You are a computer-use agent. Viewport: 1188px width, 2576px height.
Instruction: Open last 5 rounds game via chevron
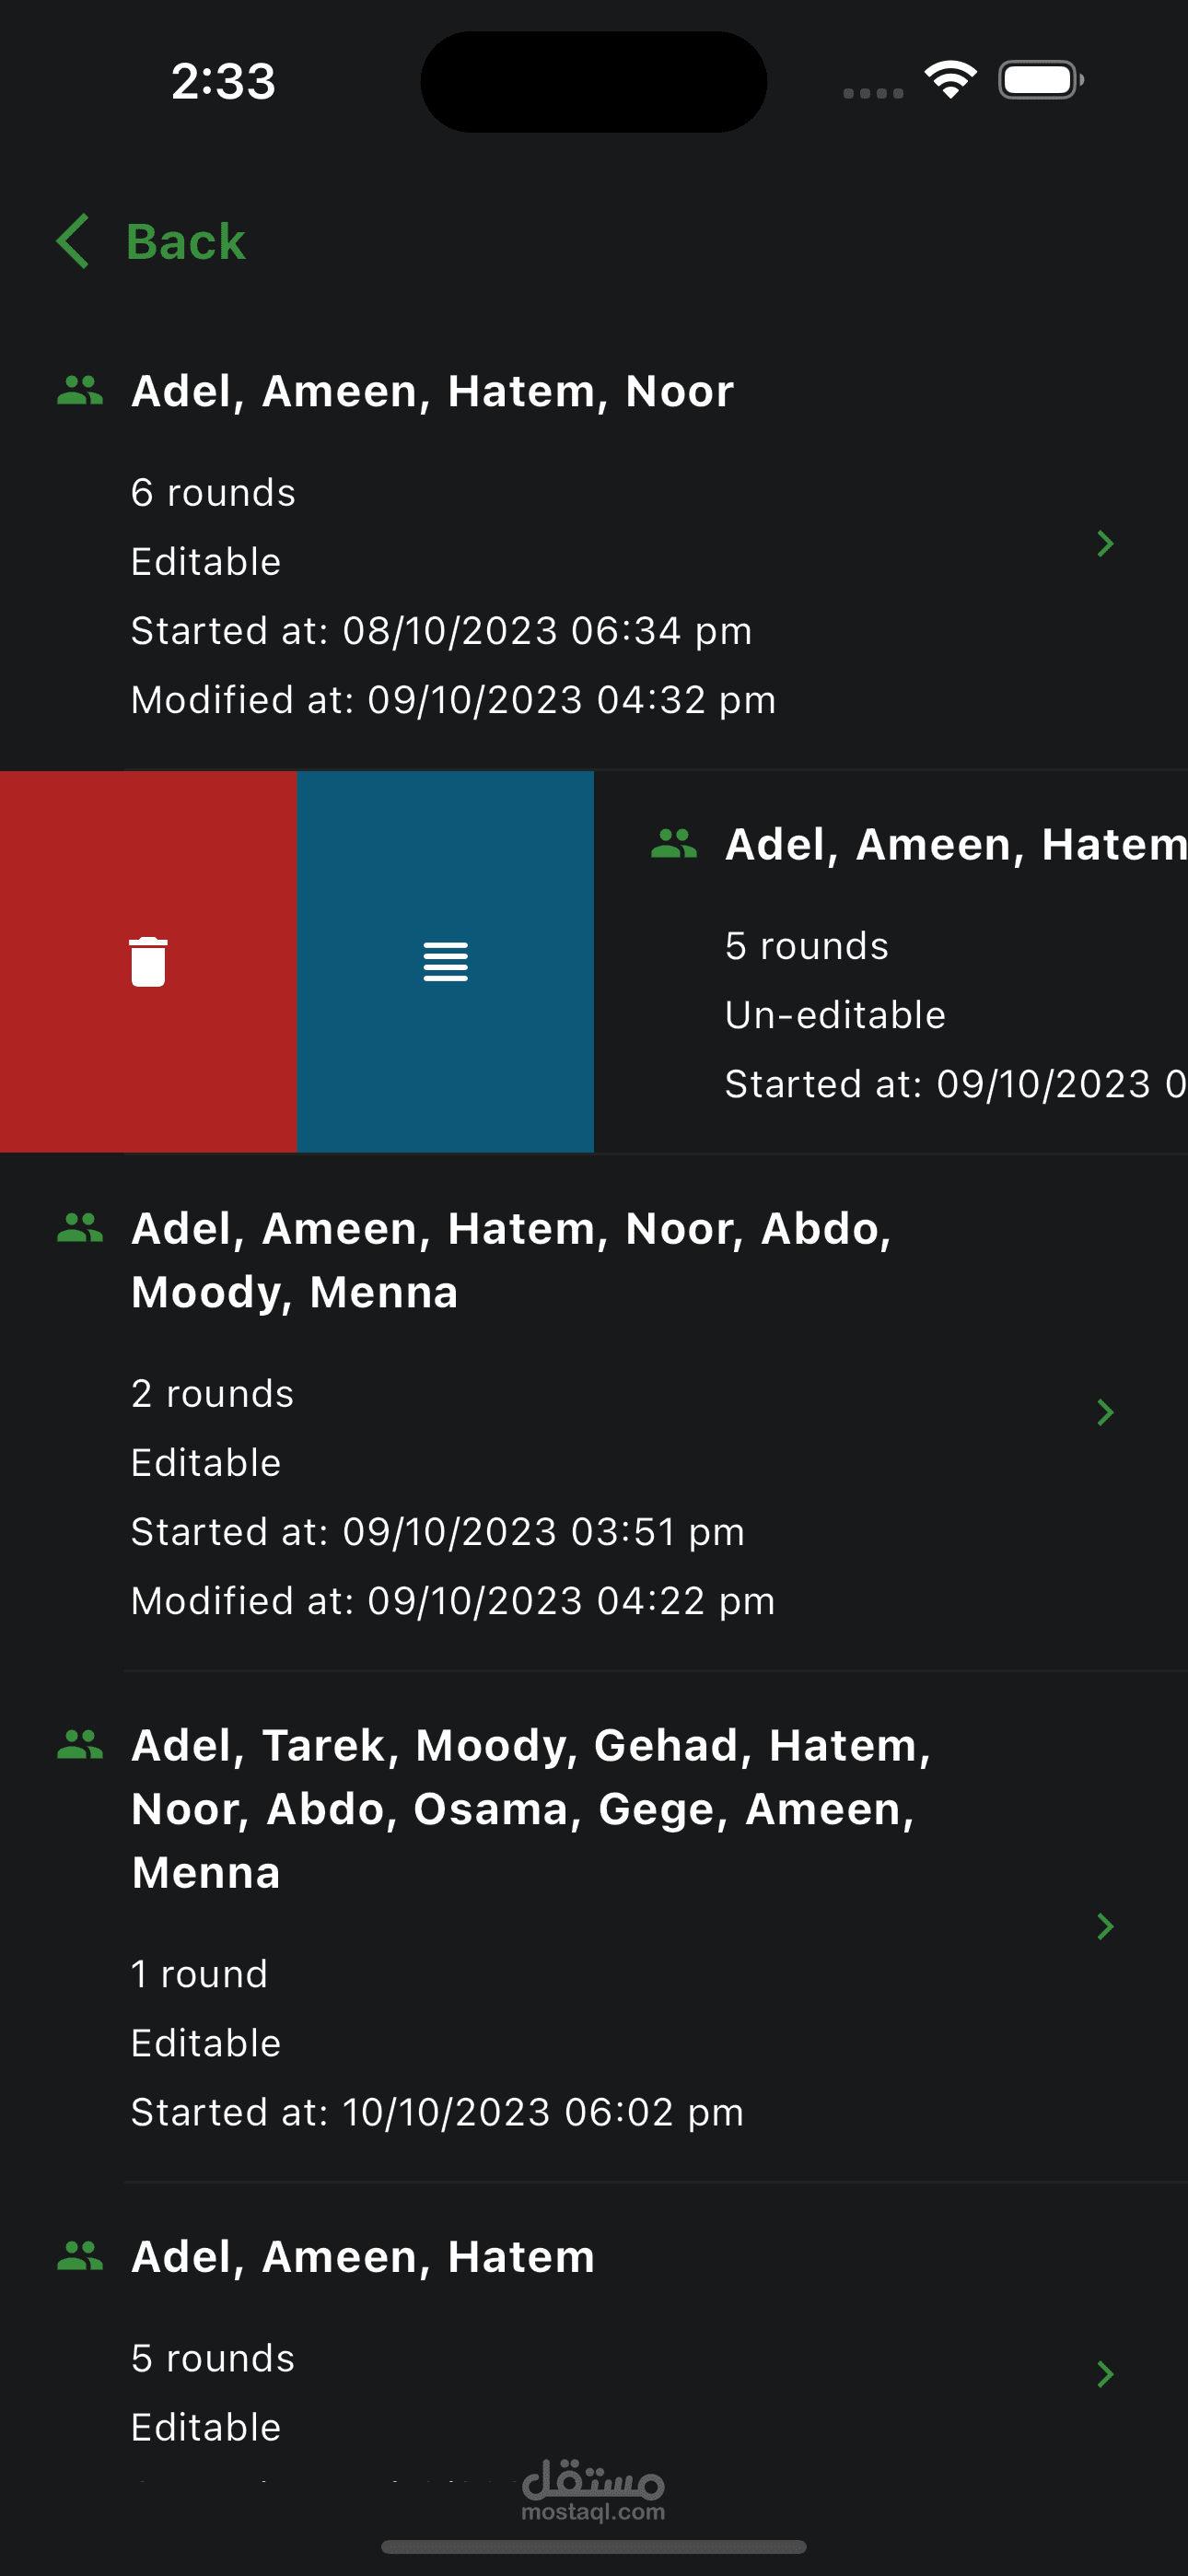click(1105, 2374)
